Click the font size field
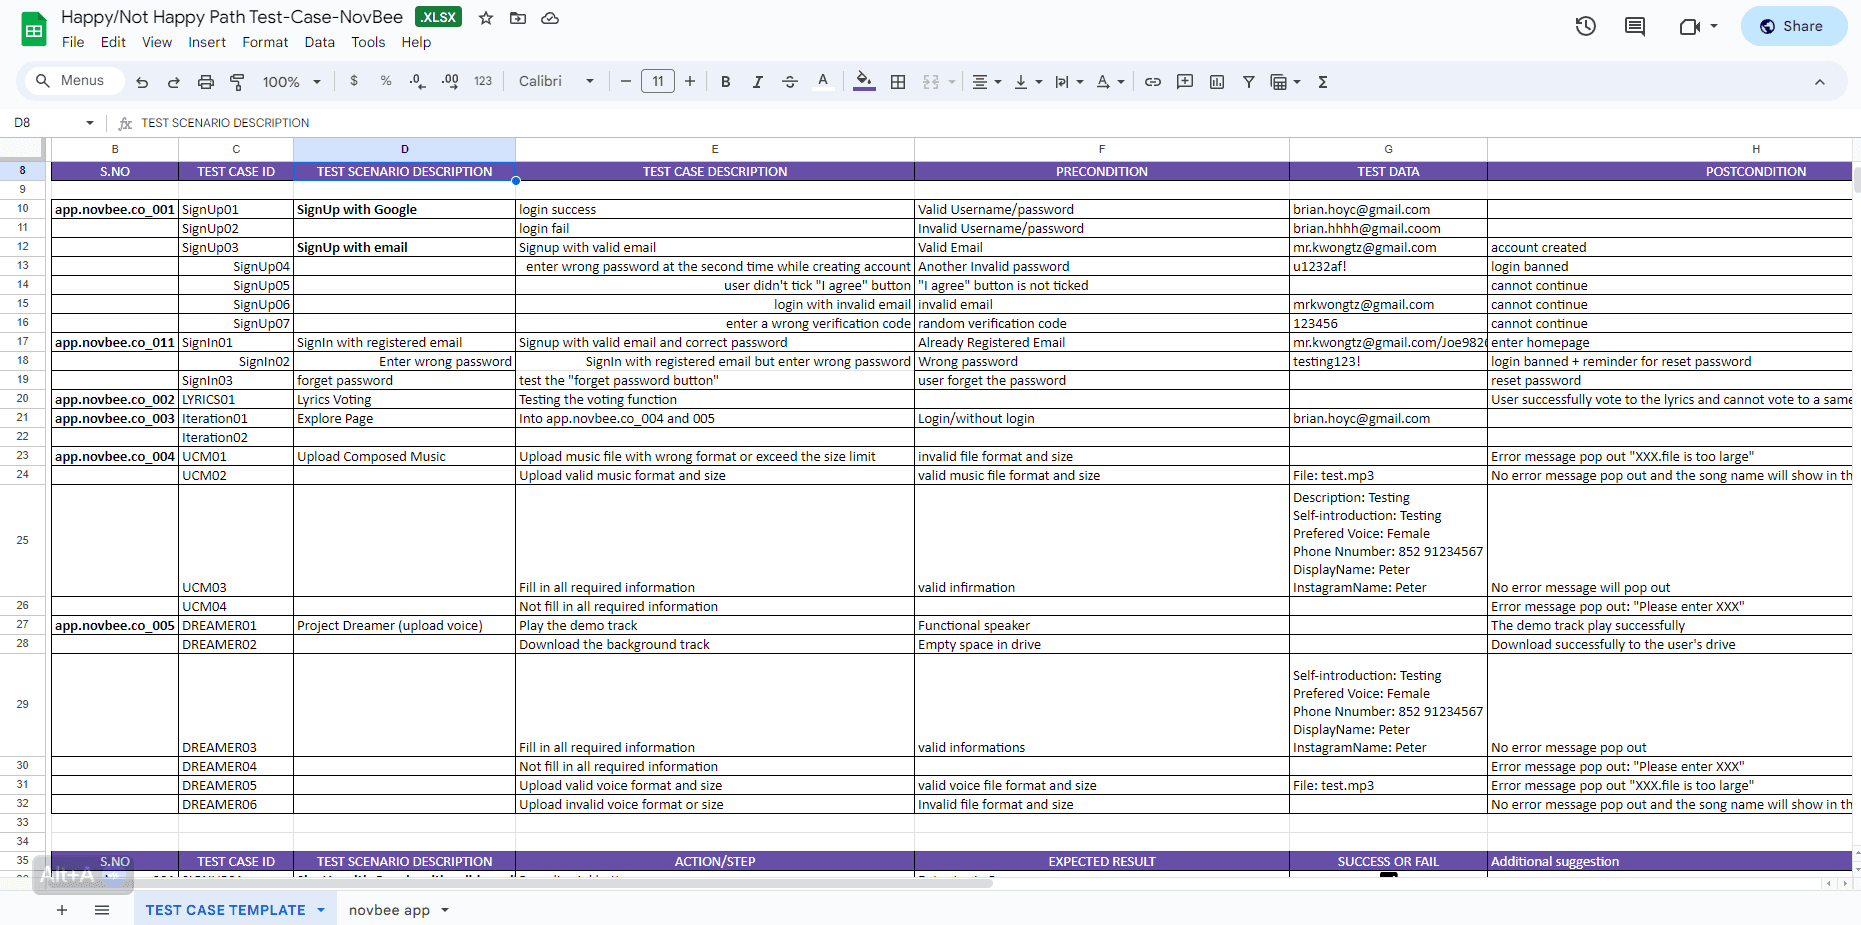 point(658,81)
